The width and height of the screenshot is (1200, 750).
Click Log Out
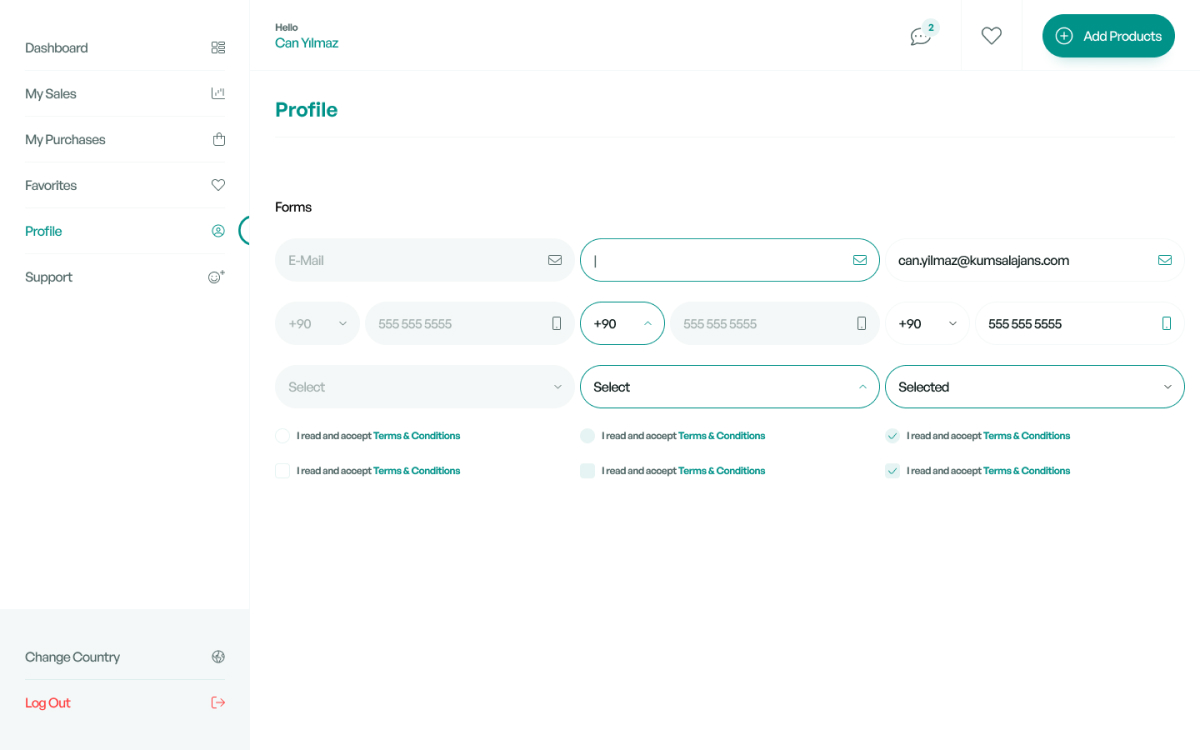tap(125, 703)
